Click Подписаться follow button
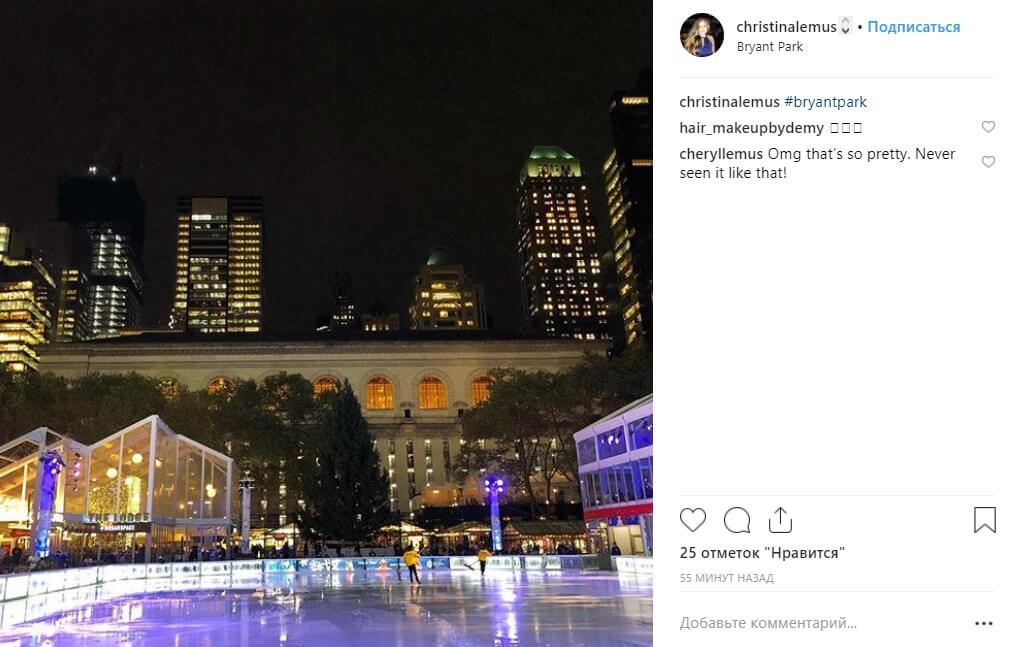 (913, 27)
